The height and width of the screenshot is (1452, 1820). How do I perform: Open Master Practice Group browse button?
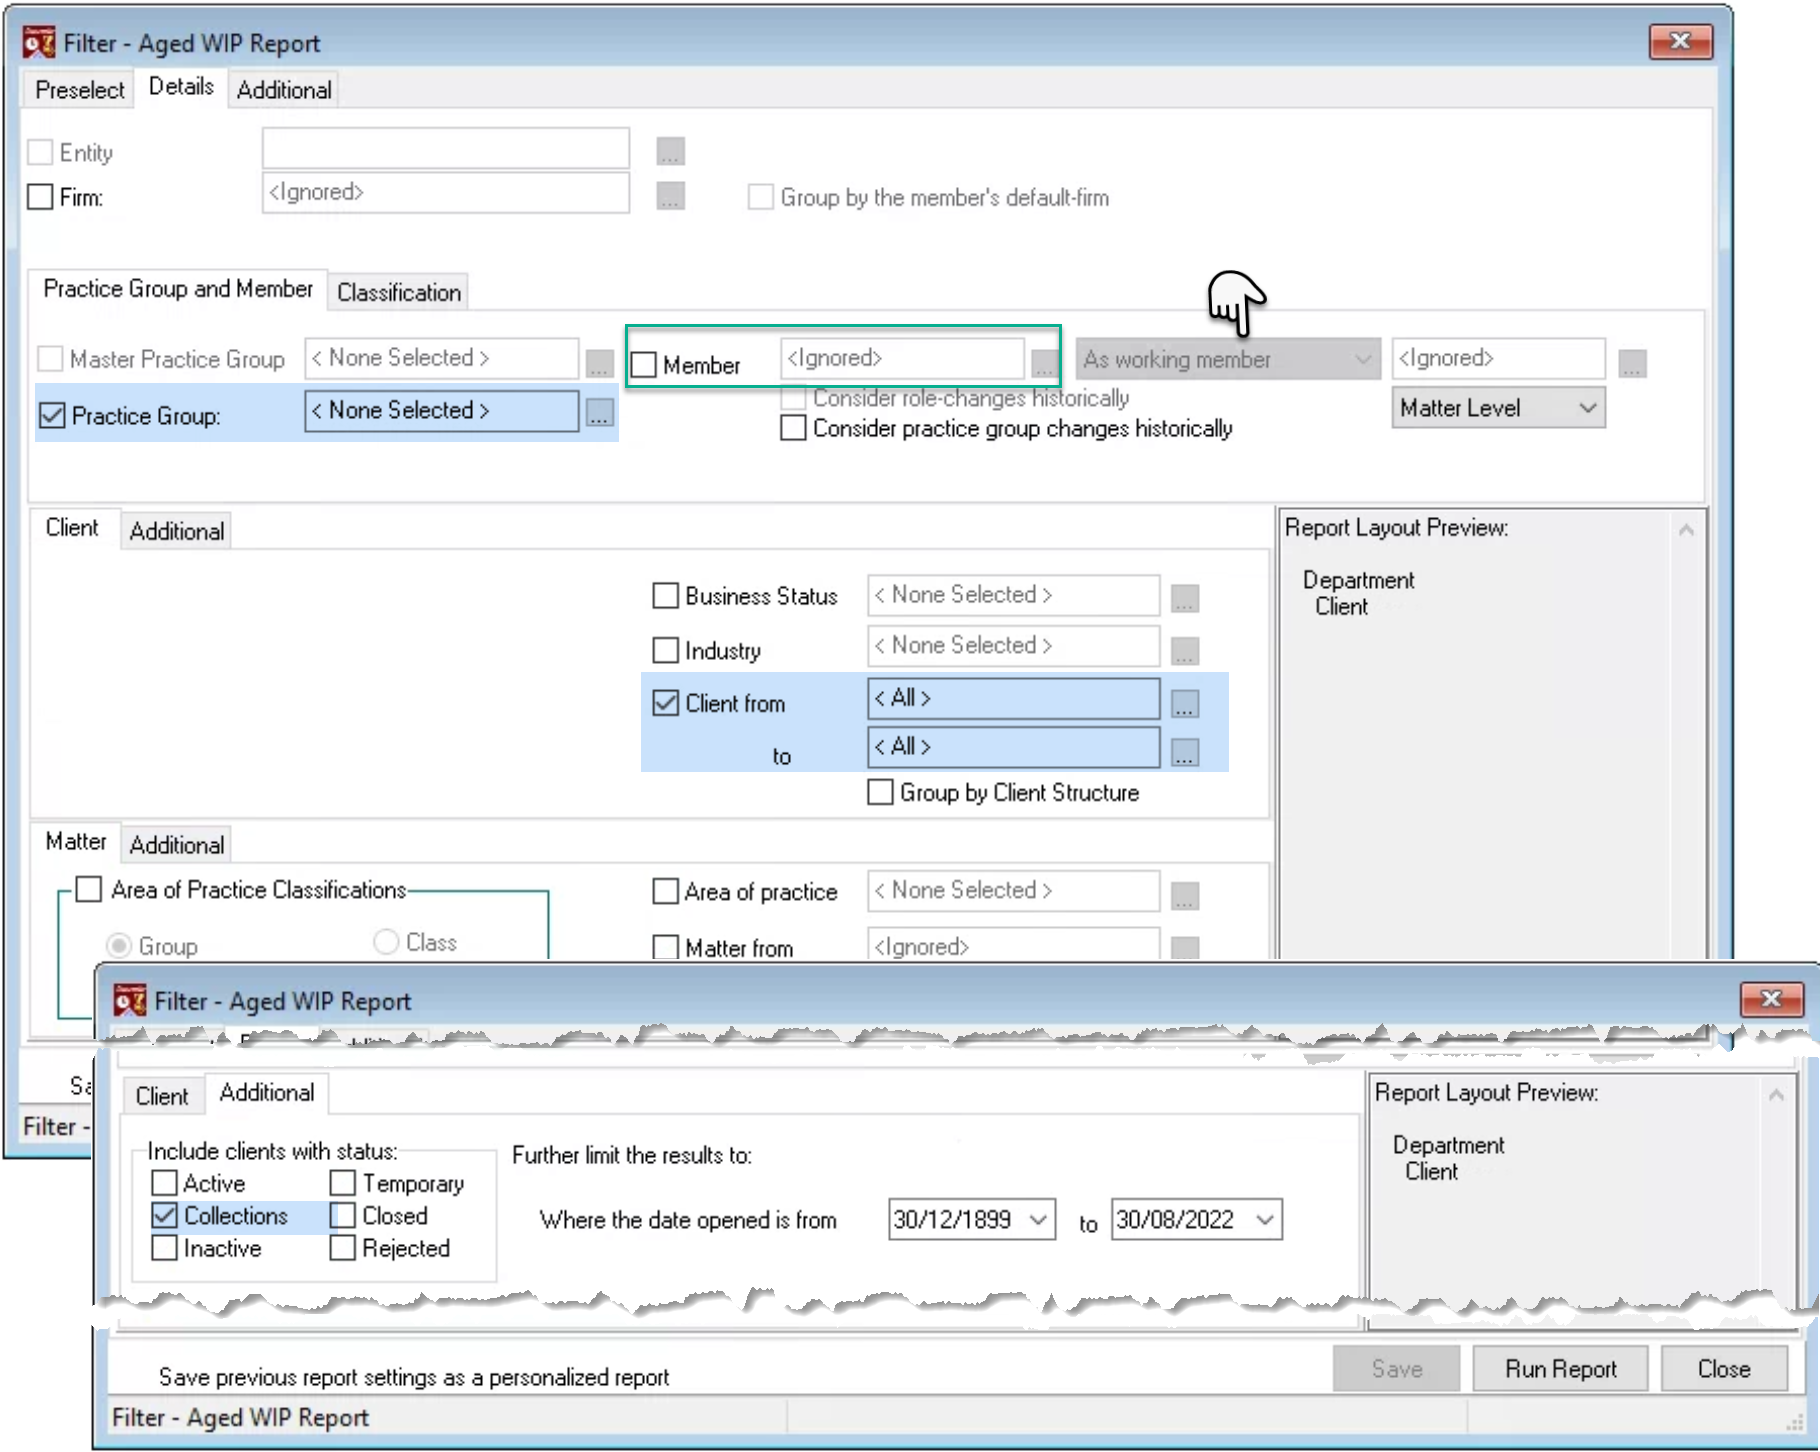point(599,363)
